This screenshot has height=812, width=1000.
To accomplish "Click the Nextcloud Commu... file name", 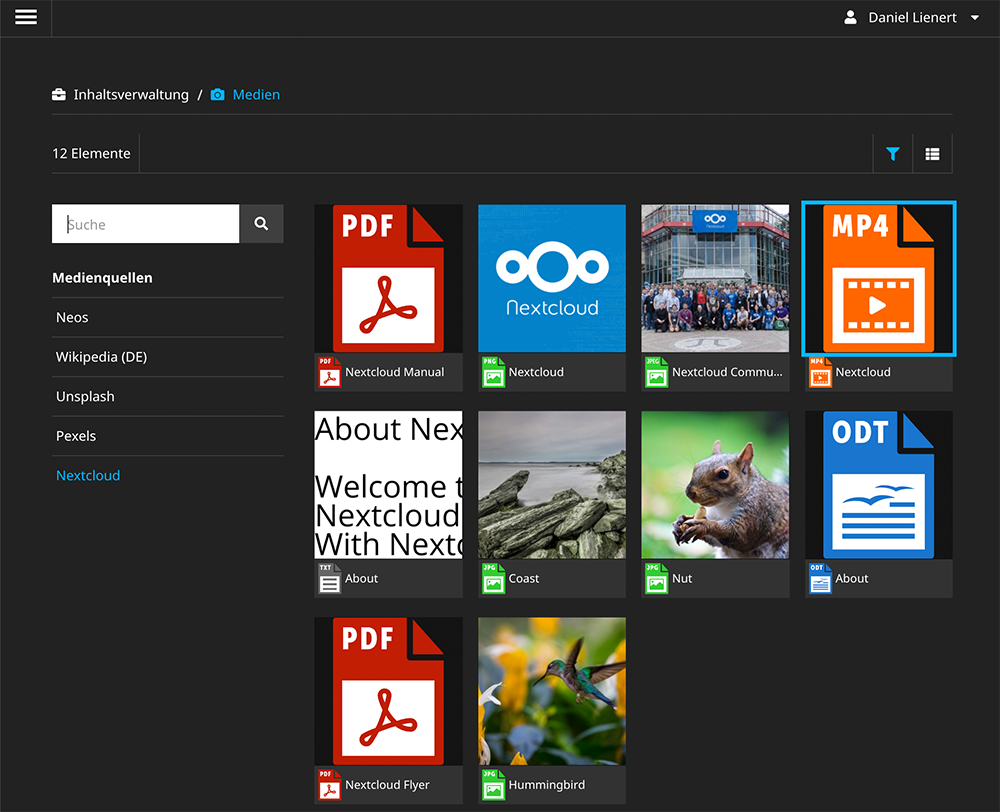I will 727,372.
